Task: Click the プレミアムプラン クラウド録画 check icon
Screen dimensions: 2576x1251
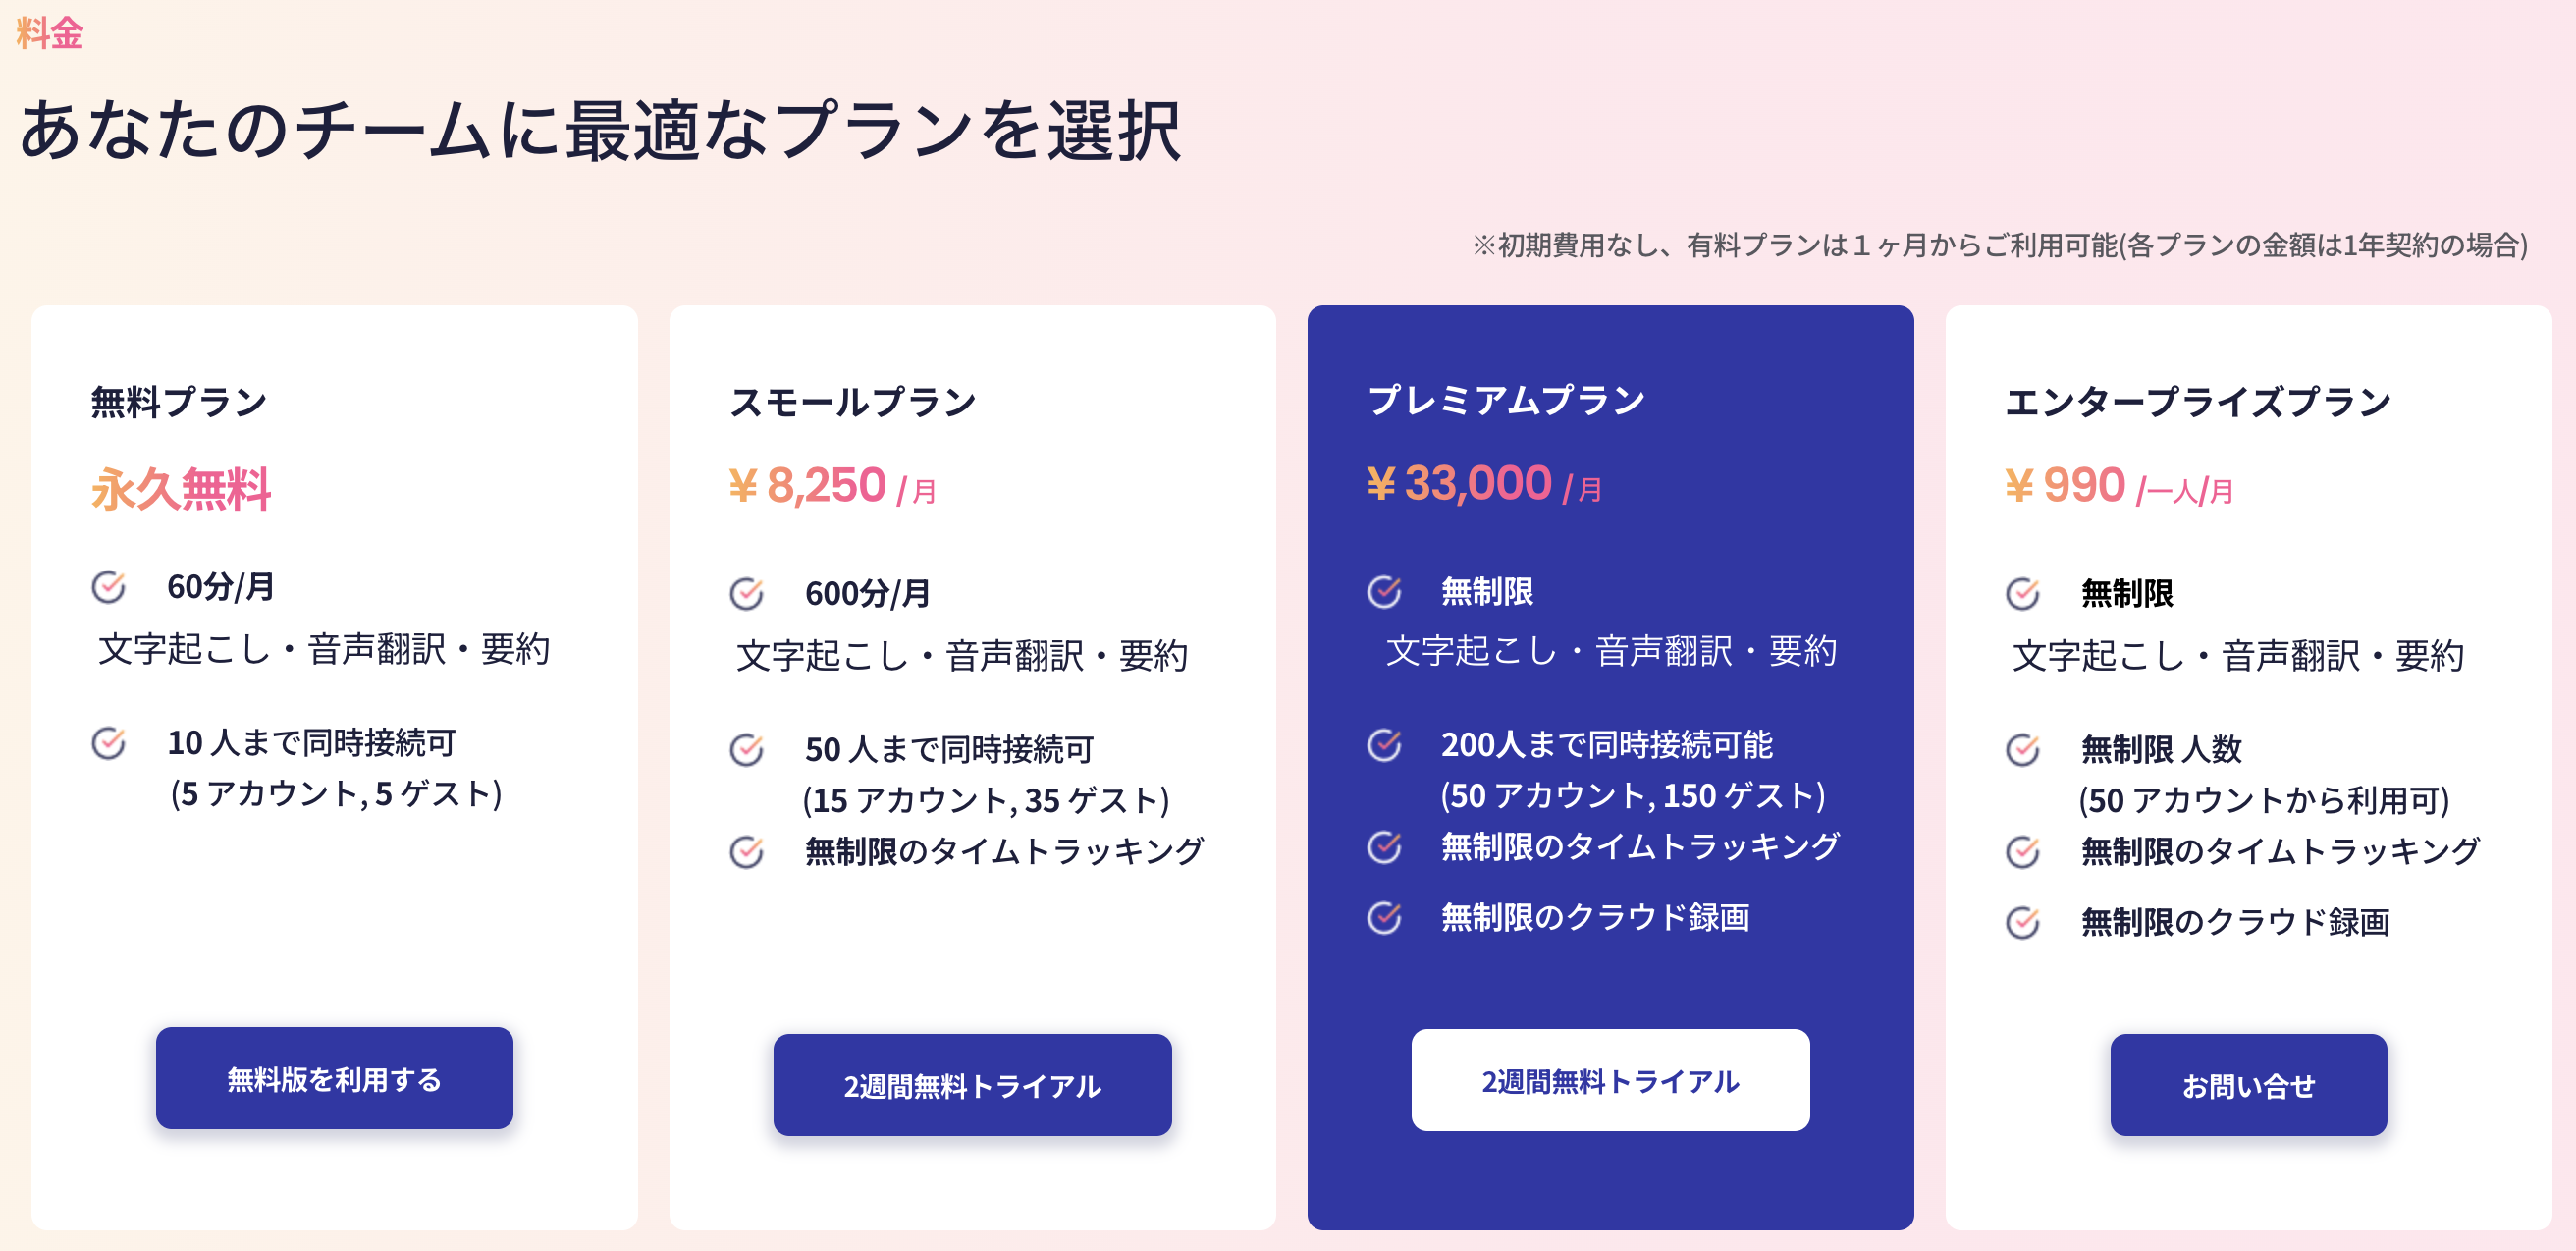Action: pos(1385,917)
